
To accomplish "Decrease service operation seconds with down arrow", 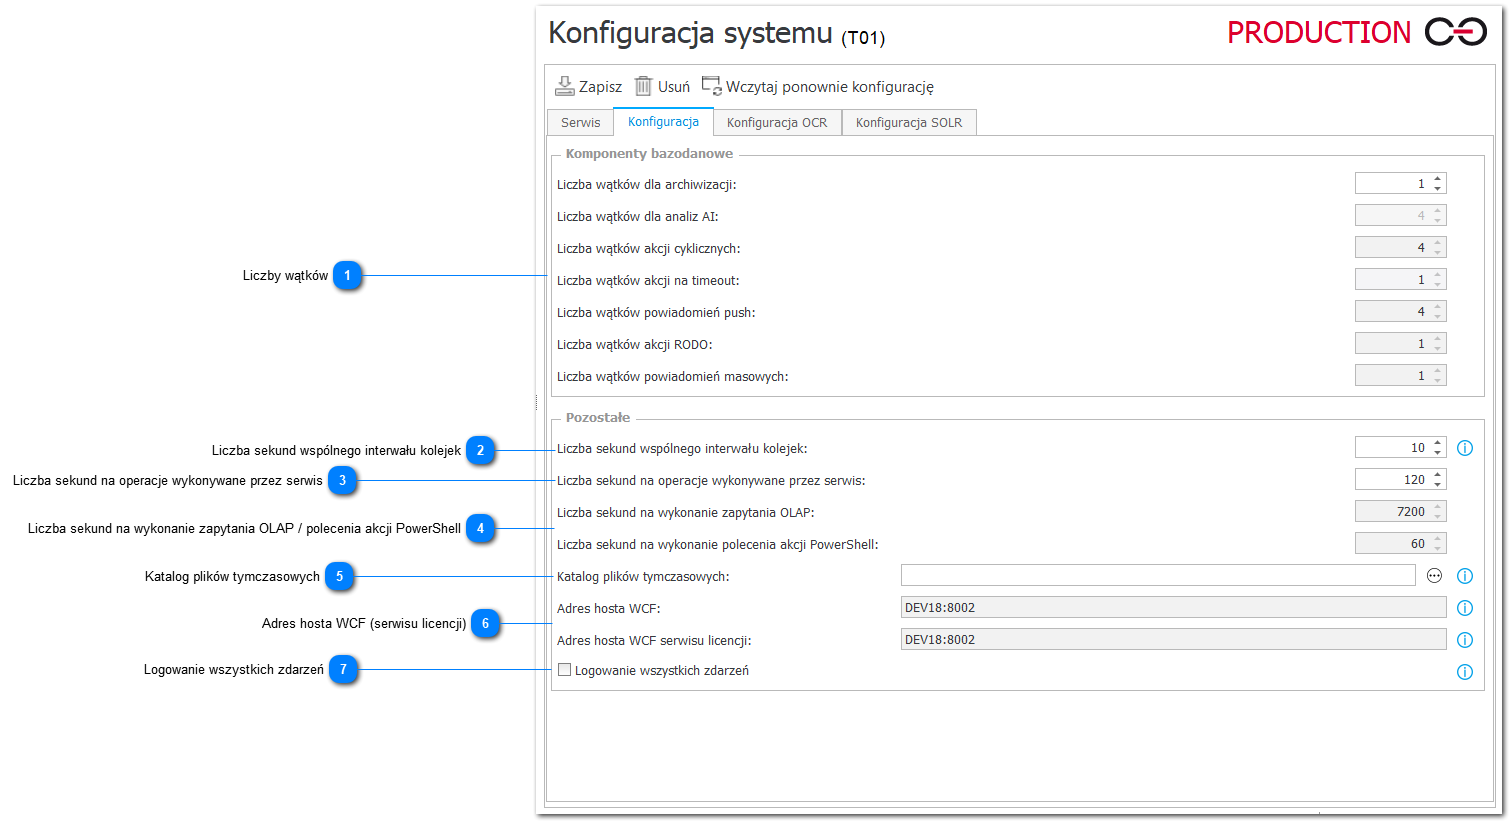I will (1437, 485).
